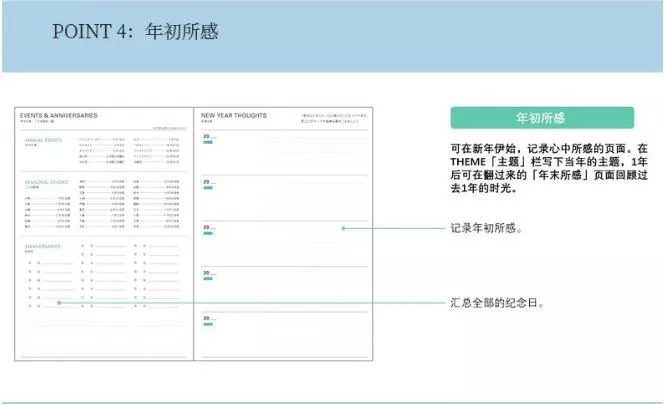Viewport: 664px width, 404px height.
Task: Click the NEW YEAR THOUGHTS page heading
Action: point(234,115)
